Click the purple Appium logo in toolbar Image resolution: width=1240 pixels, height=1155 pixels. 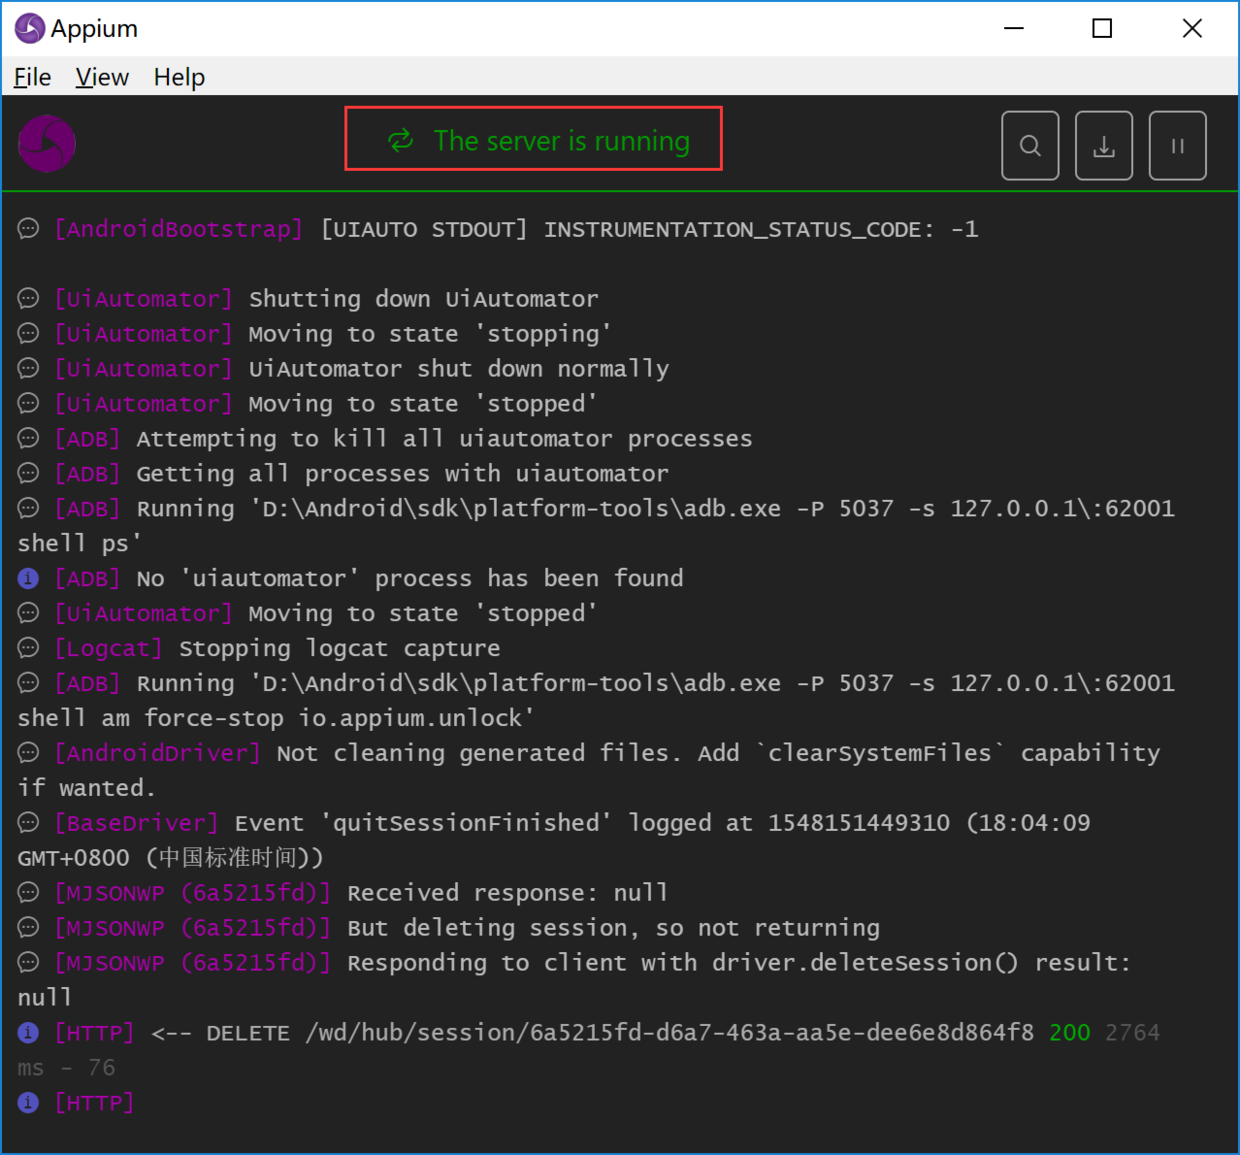(47, 144)
